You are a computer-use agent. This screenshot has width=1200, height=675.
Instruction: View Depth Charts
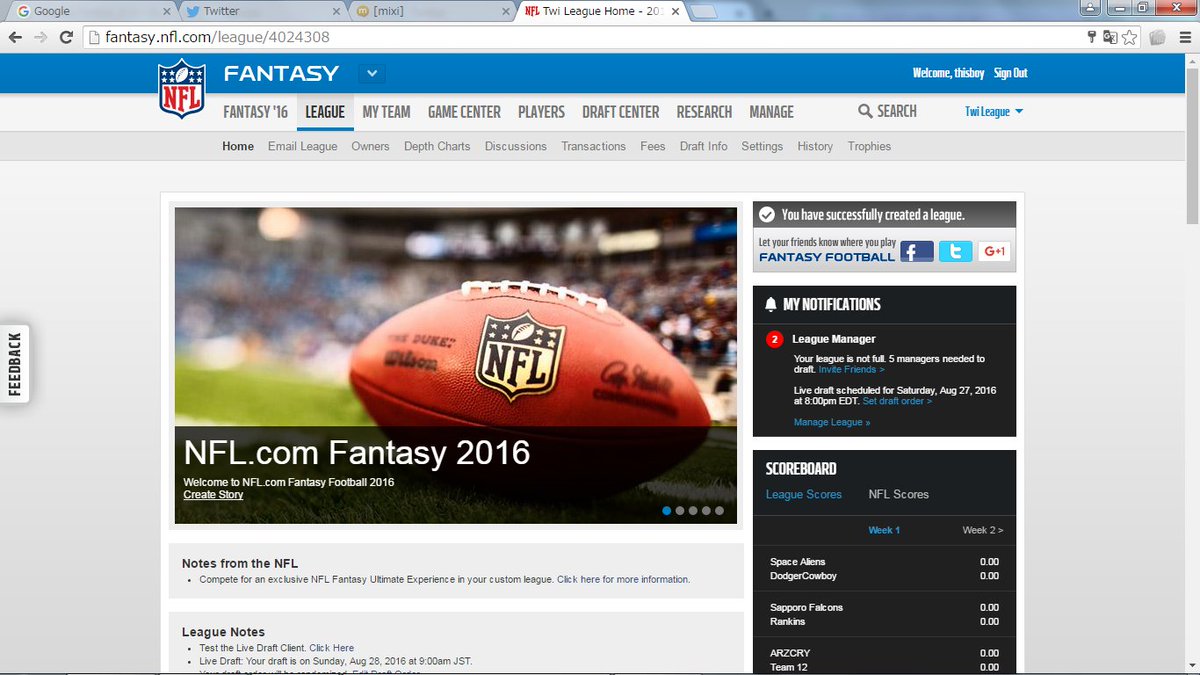tap(437, 146)
